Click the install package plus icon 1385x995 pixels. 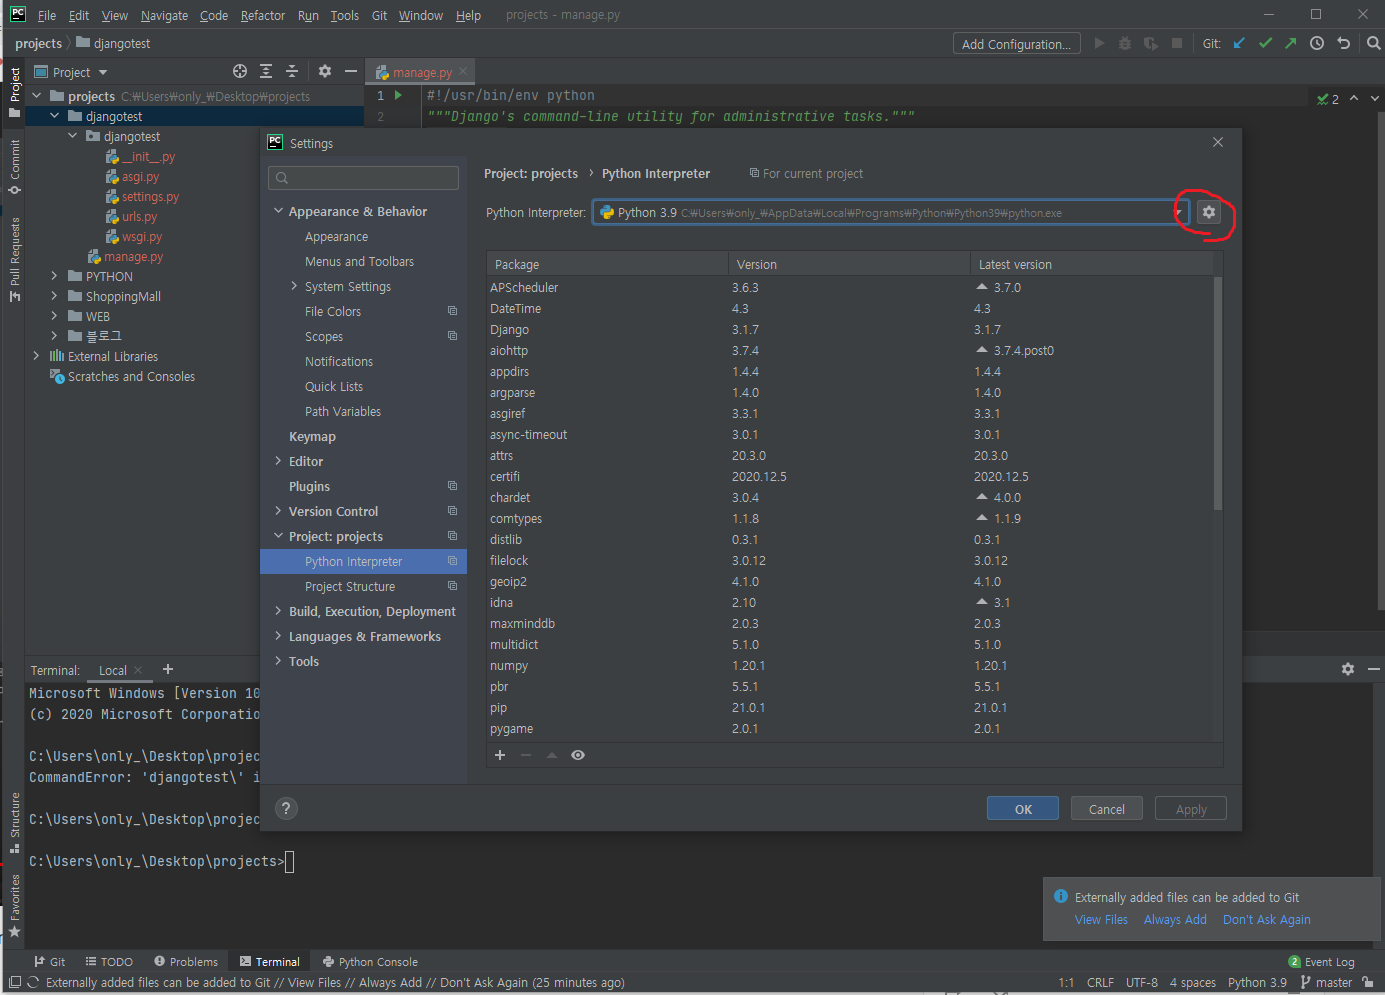click(500, 755)
